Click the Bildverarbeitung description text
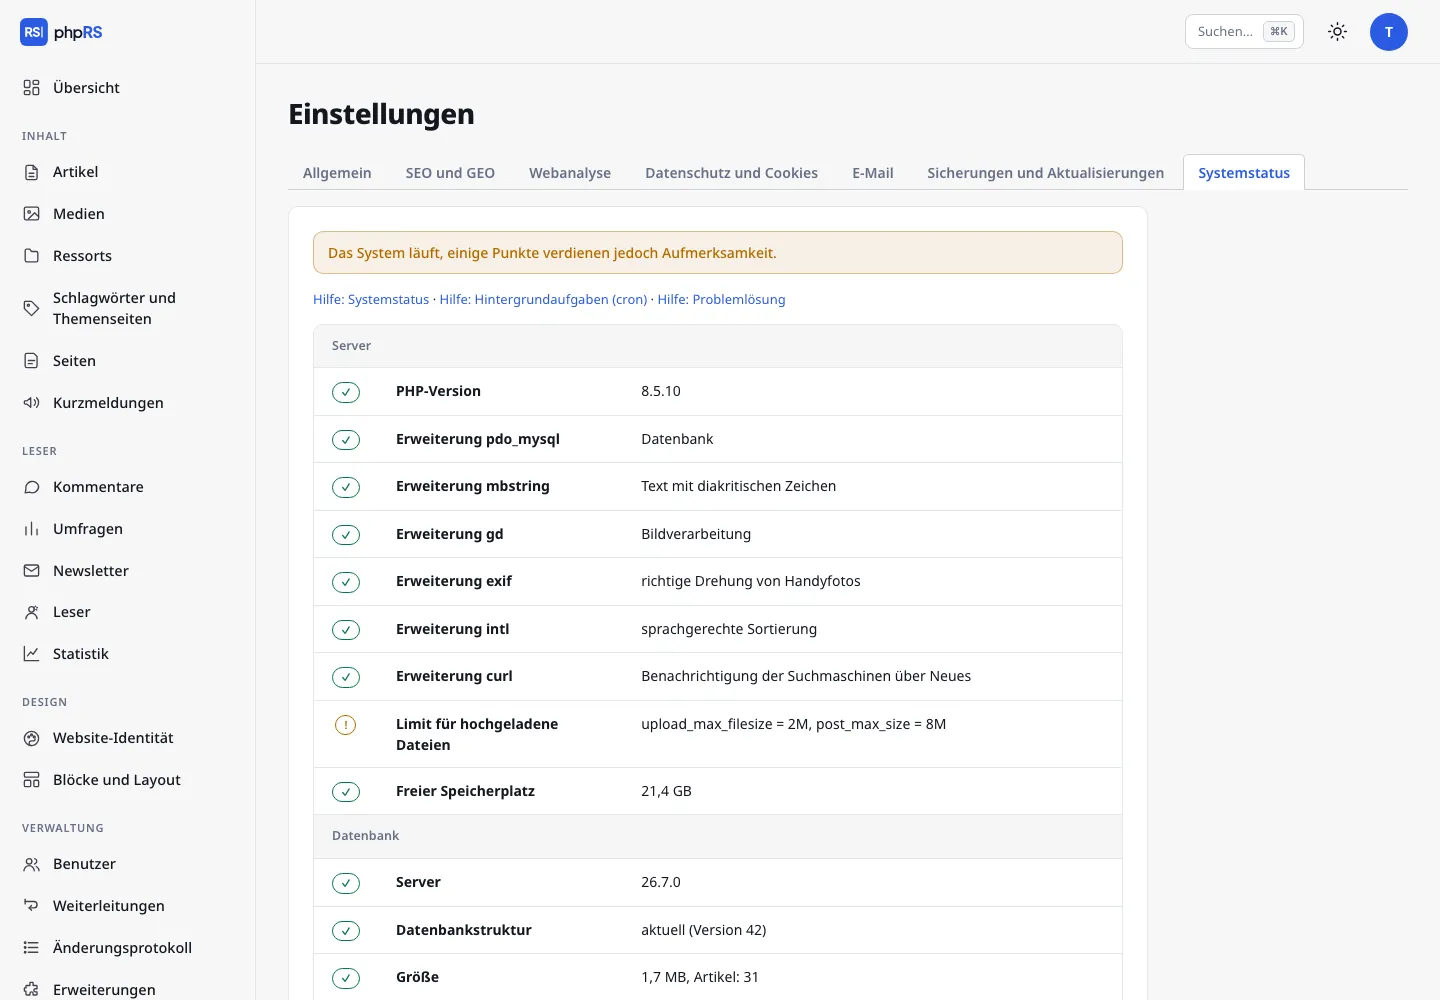Viewport: 1440px width, 1000px height. pyautogui.click(x=696, y=534)
